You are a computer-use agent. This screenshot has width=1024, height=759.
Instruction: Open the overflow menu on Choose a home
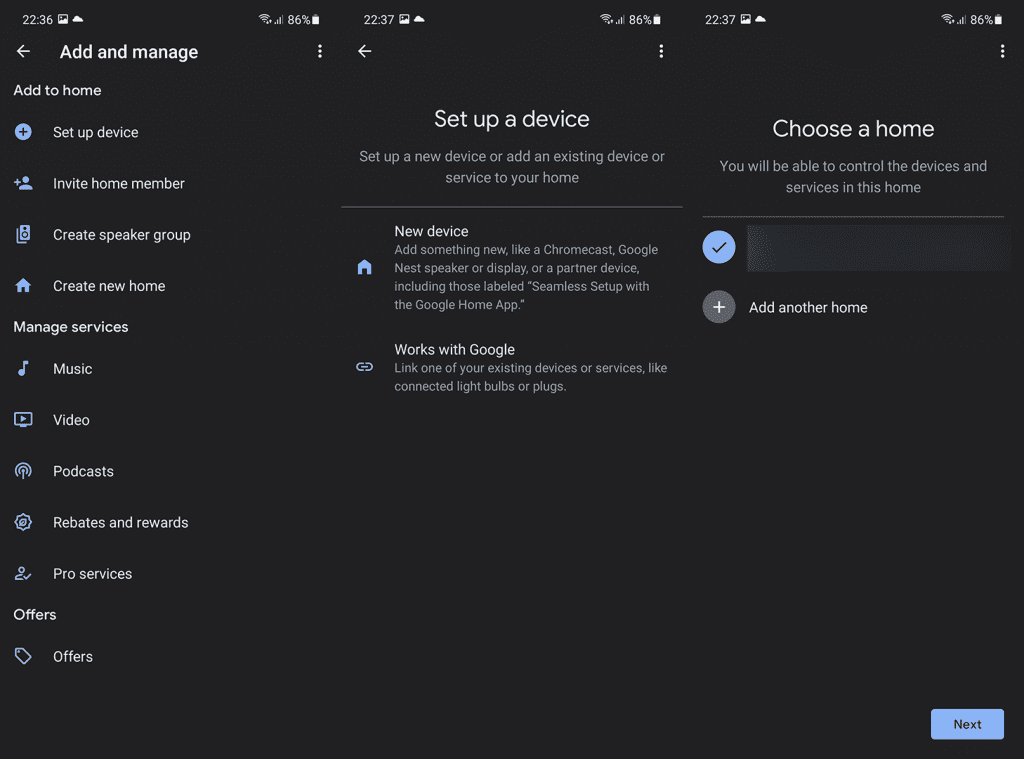click(1003, 51)
